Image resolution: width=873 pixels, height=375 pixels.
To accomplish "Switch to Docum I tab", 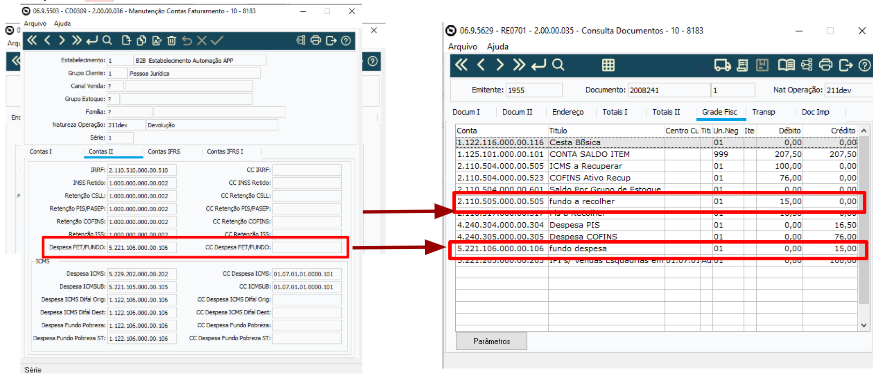I will tap(467, 112).
